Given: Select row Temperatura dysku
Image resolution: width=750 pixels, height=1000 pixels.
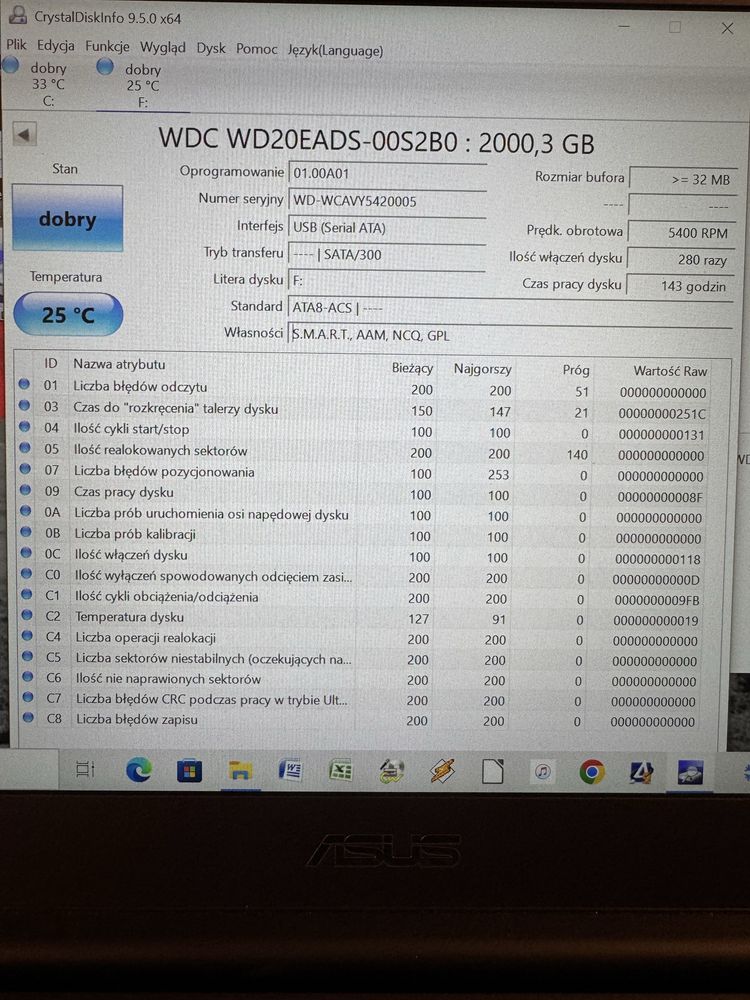Looking at the screenshot, I should pyautogui.click(x=364, y=618).
